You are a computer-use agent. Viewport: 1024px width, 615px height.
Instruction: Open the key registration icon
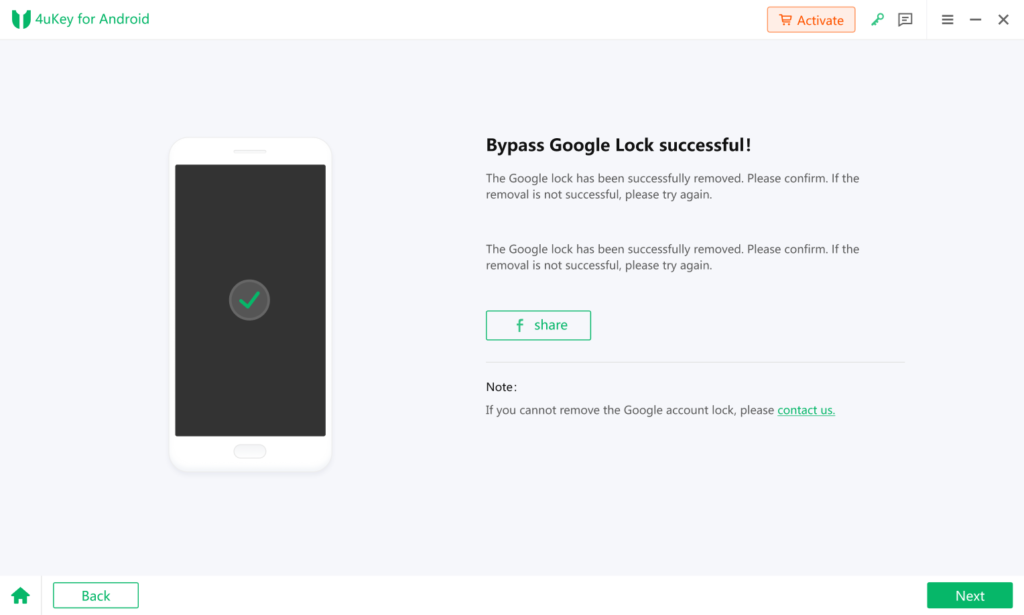[x=877, y=20]
